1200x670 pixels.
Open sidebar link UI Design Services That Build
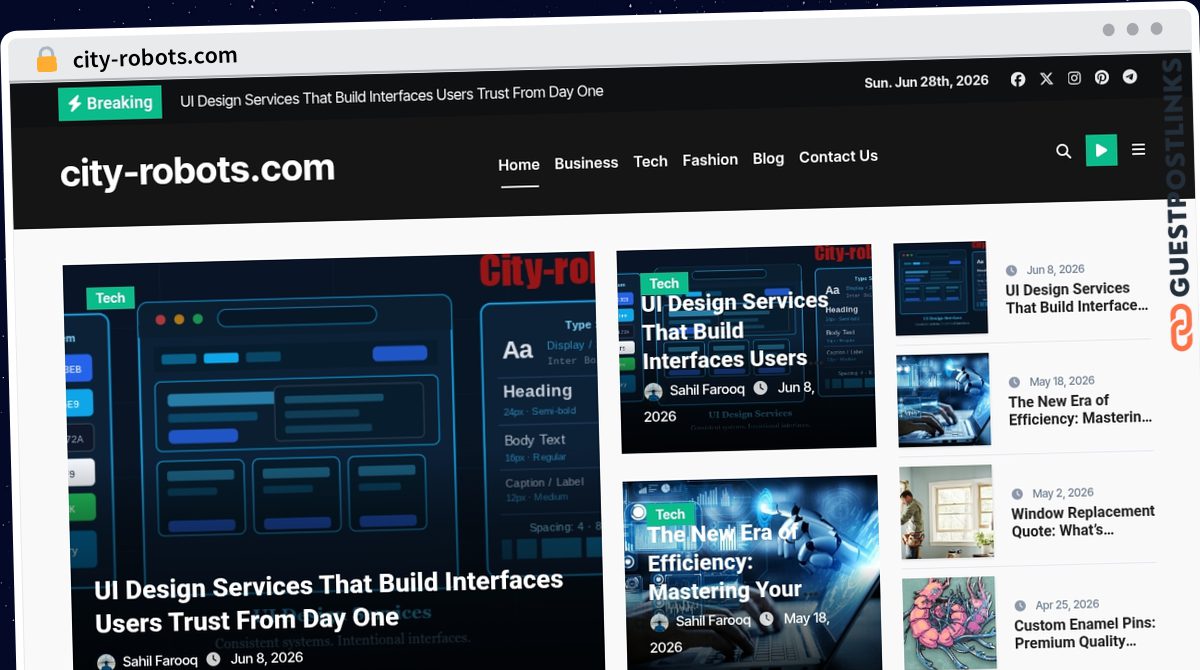pyautogui.click(x=1077, y=298)
